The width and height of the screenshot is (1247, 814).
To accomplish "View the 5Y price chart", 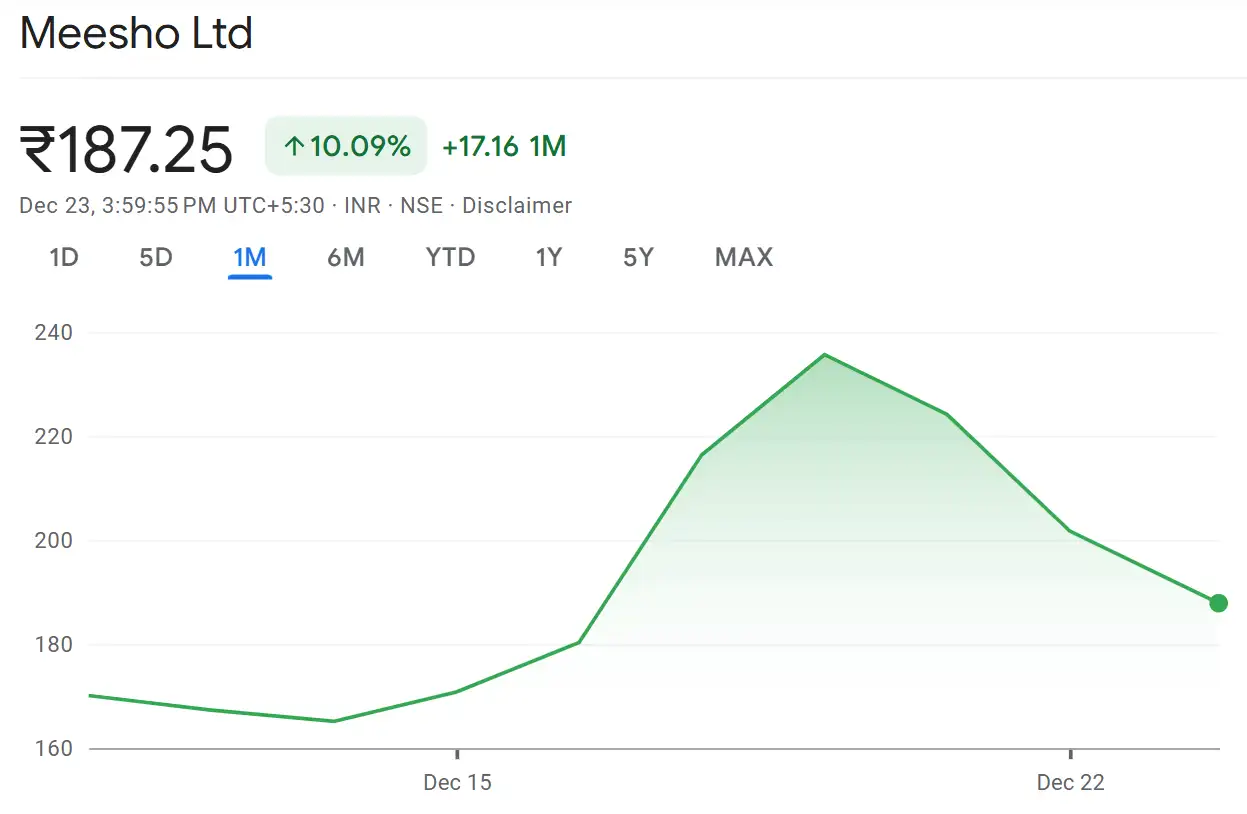I will (638, 258).
